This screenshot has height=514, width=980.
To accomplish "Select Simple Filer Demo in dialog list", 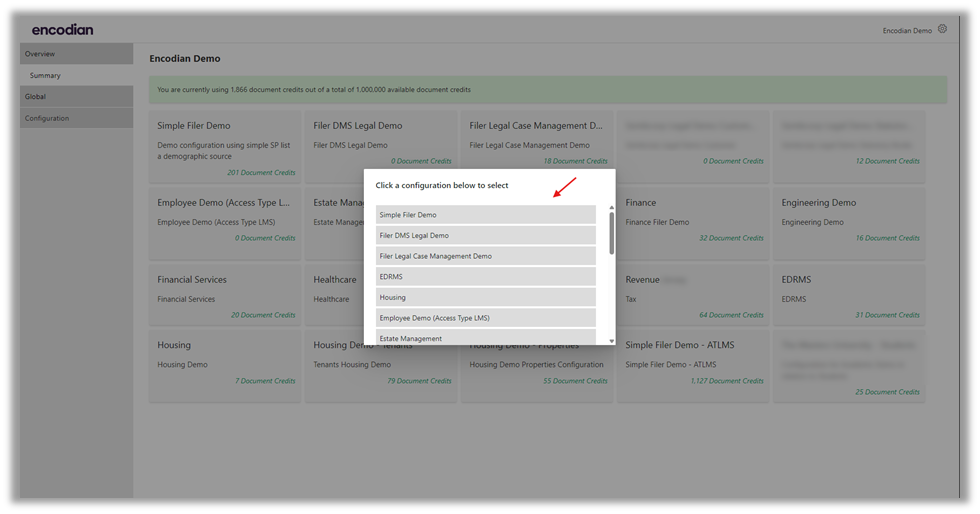I will tap(486, 215).
